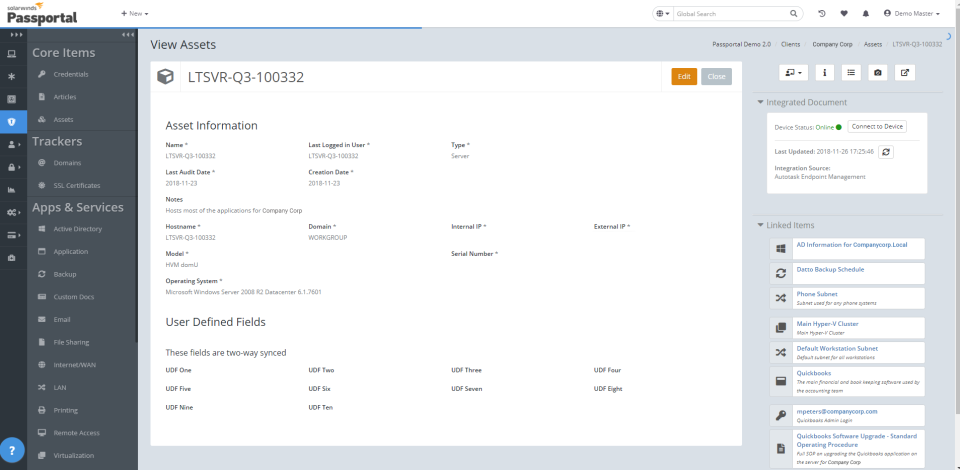This screenshot has height=470, width=960.
Task: Click the orange Edit button
Action: tap(684, 76)
